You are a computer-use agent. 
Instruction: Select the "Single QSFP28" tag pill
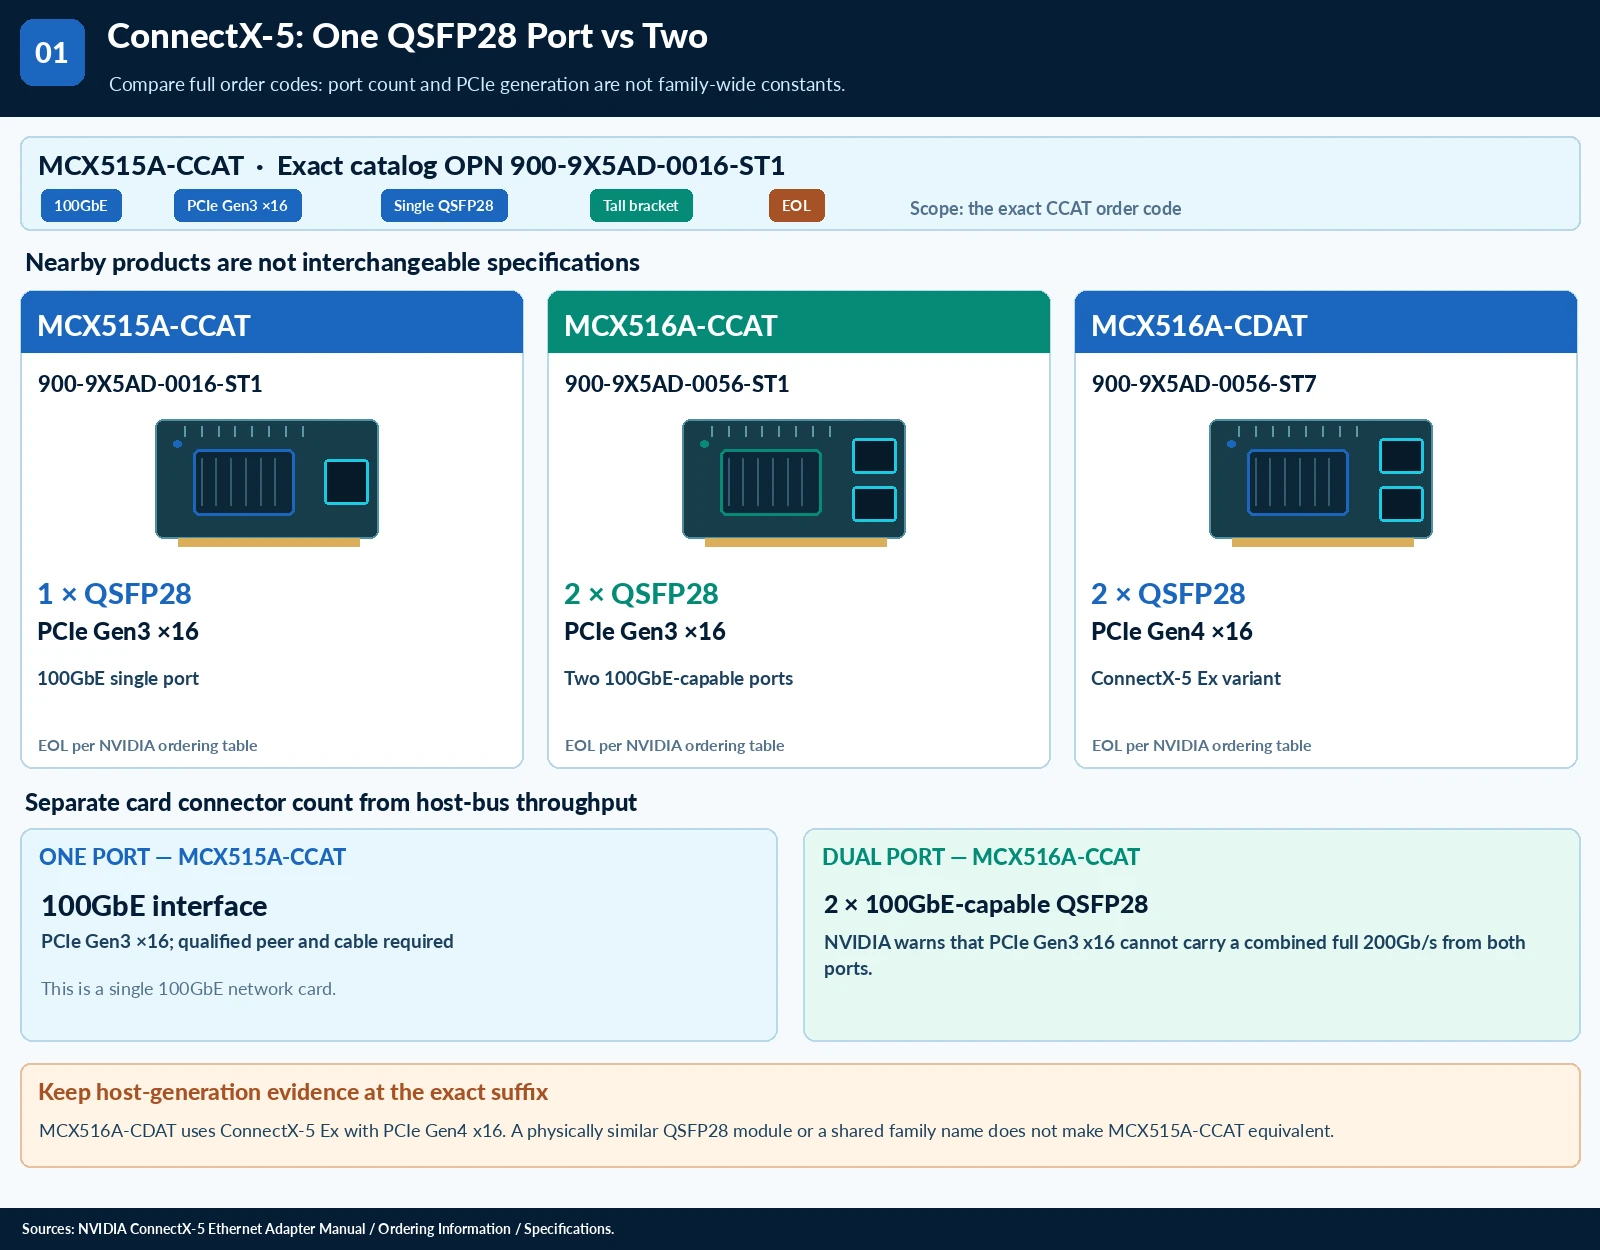(444, 205)
